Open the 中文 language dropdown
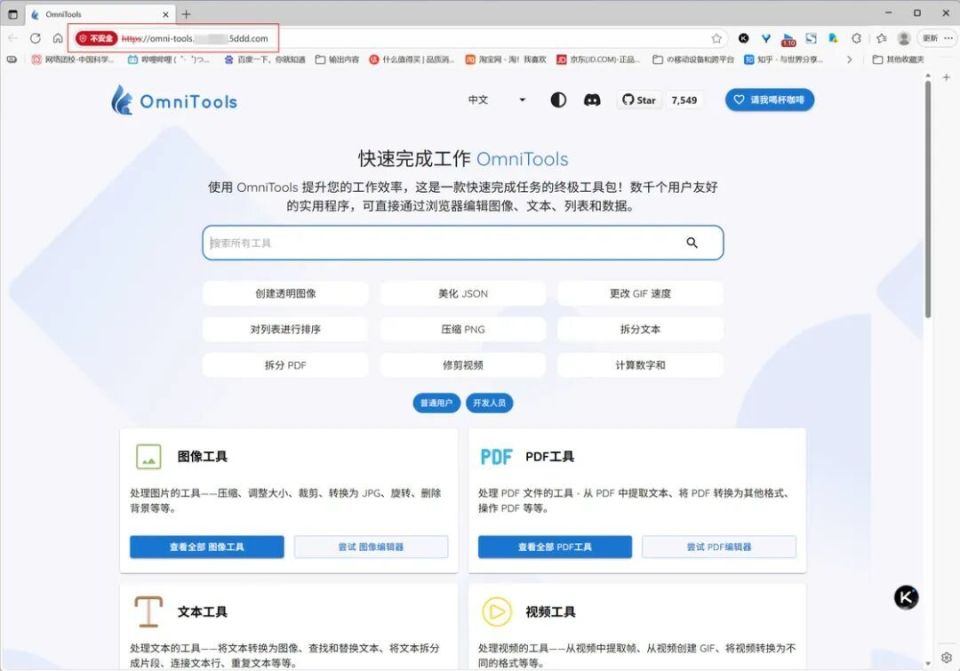 [x=497, y=100]
